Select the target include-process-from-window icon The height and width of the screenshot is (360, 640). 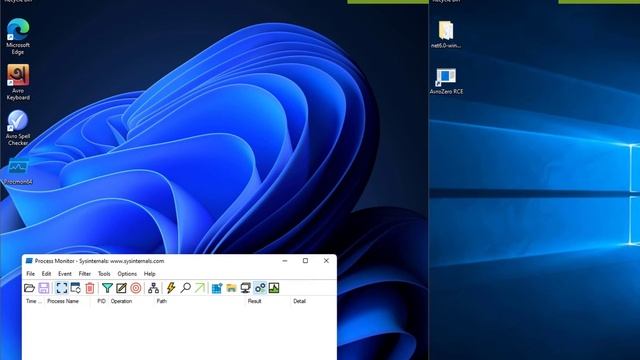(136, 288)
